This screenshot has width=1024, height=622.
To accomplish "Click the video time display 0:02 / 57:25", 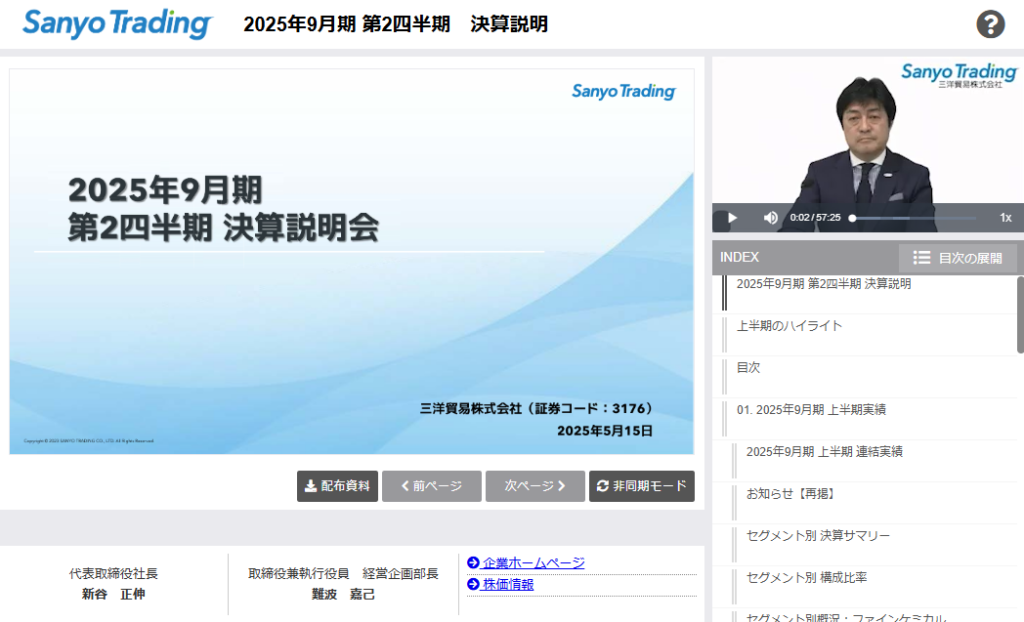I will [815, 218].
